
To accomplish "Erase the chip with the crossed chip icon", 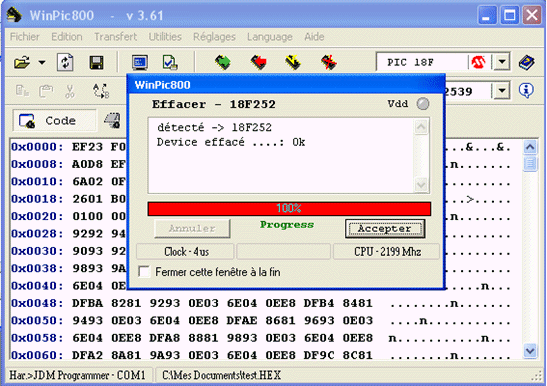I will (328, 63).
